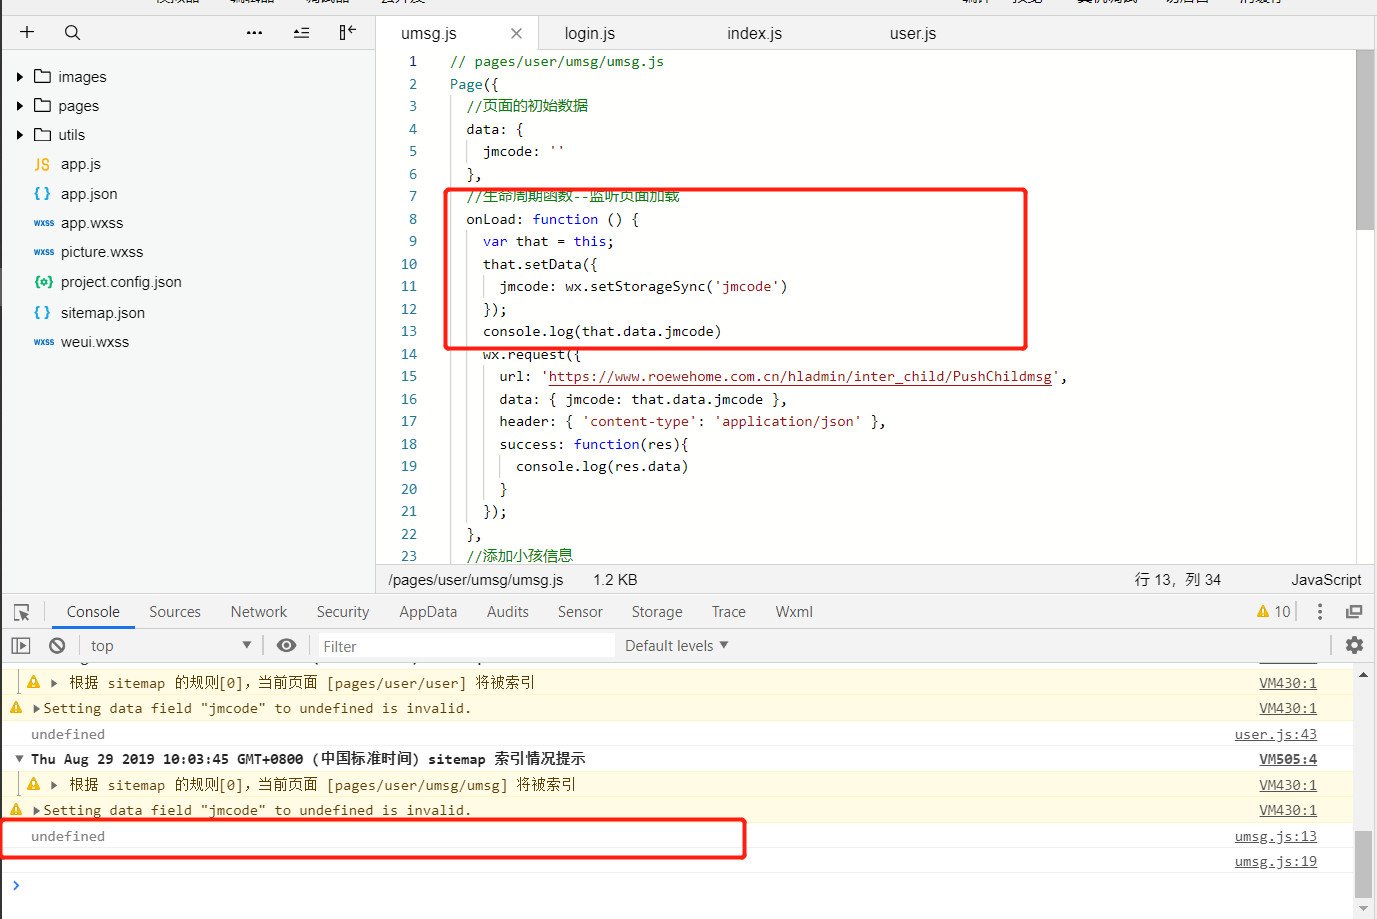1377x919 pixels.
Task: Open the Wxml devtools tab
Action: click(x=794, y=612)
